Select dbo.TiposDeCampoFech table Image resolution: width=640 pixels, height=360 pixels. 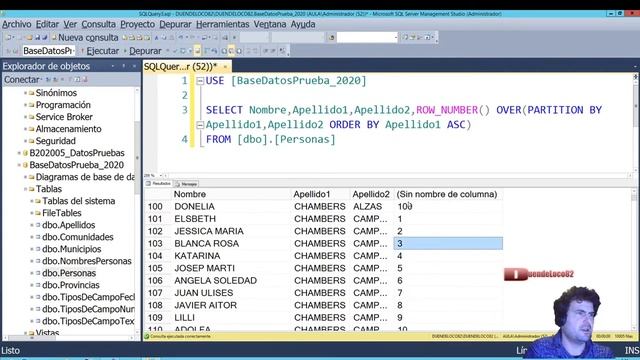(x=88, y=297)
